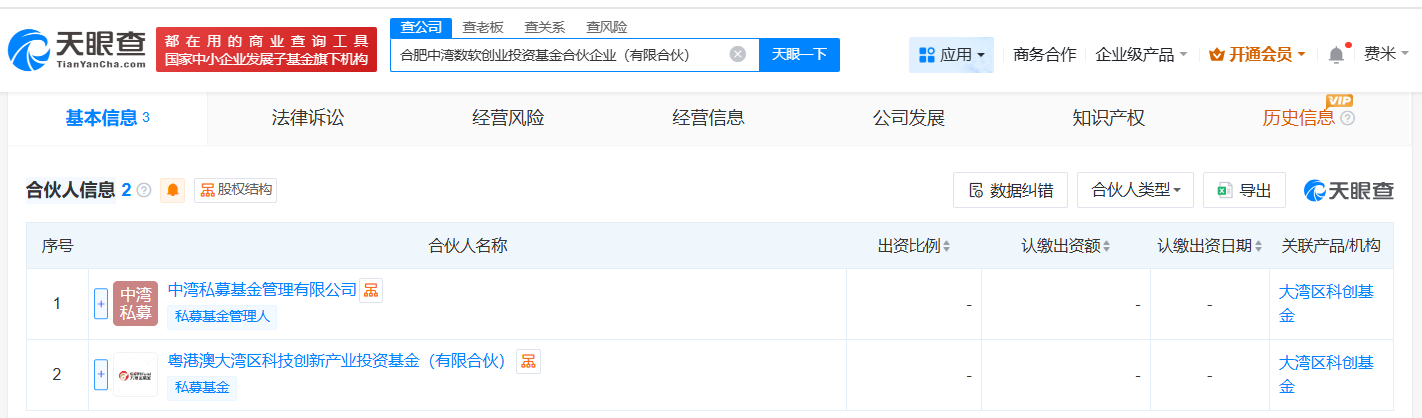The height and width of the screenshot is (418, 1422).
Task: Switch to 经营风险 tab
Action: pos(508,118)
